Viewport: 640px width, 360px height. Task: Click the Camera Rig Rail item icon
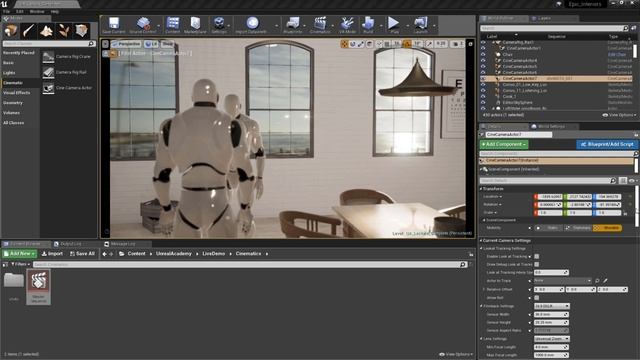[x=48, y=72]
